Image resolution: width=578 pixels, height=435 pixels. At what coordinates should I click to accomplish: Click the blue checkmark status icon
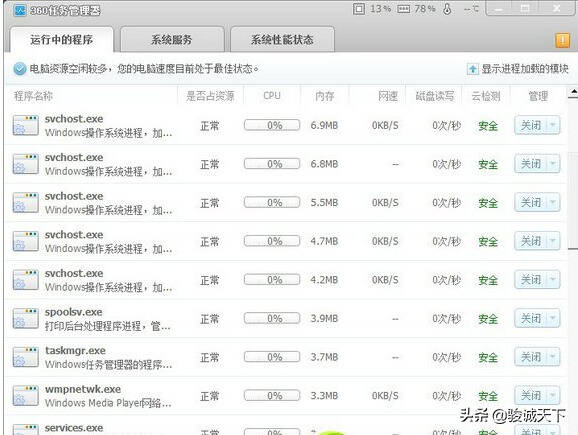(x=20, y=69)
